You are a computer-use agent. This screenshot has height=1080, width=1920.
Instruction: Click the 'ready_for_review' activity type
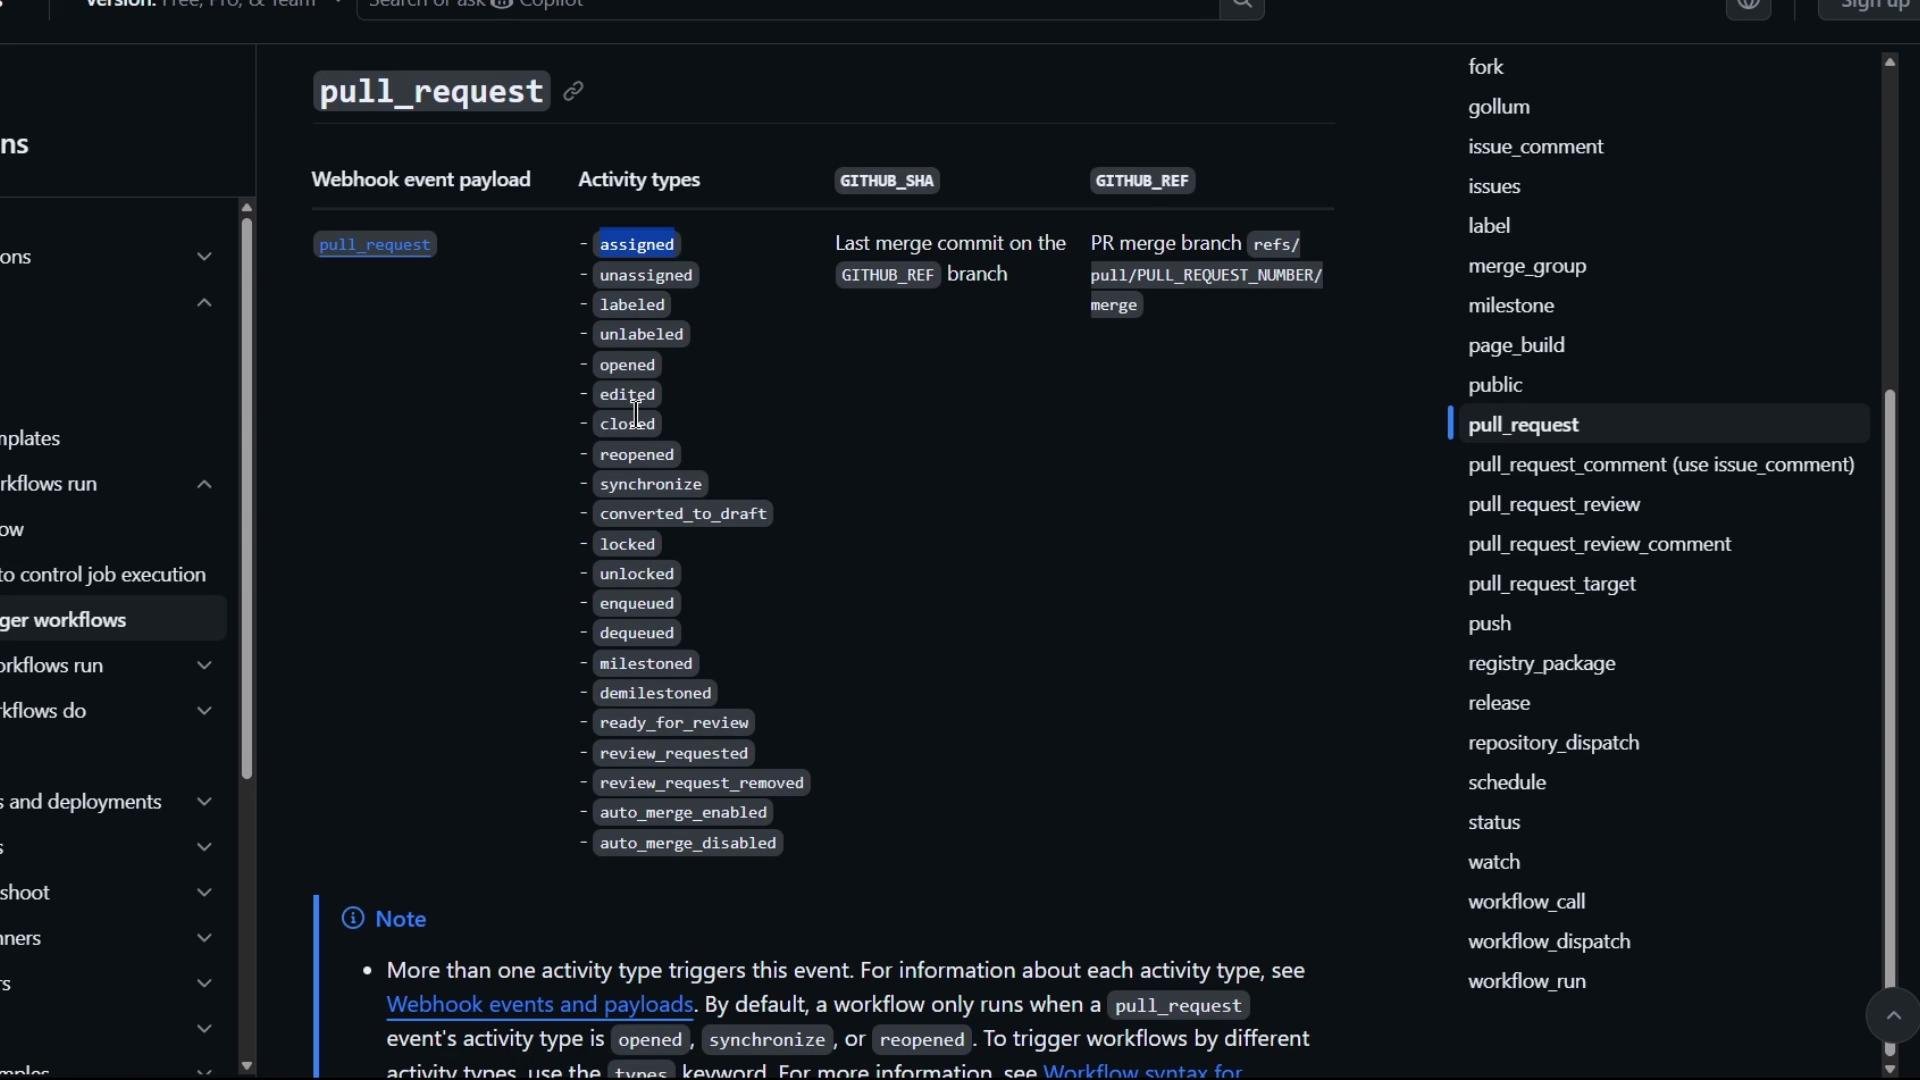point(674,723)
